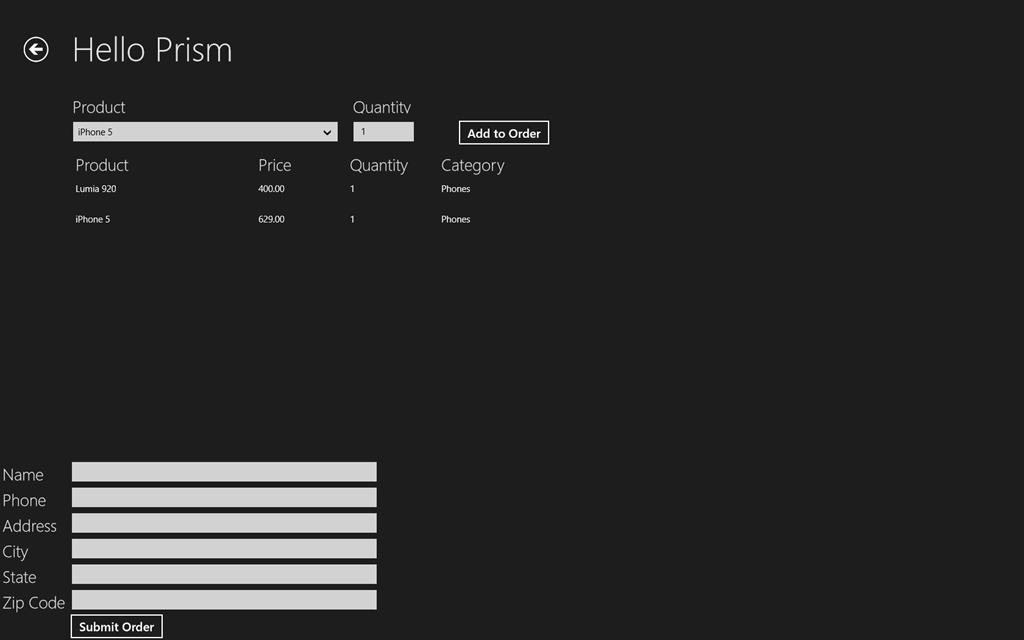The height and width of the screenshot is (640, 1024).
Task: Focus the Address text field
Action: 224,523
